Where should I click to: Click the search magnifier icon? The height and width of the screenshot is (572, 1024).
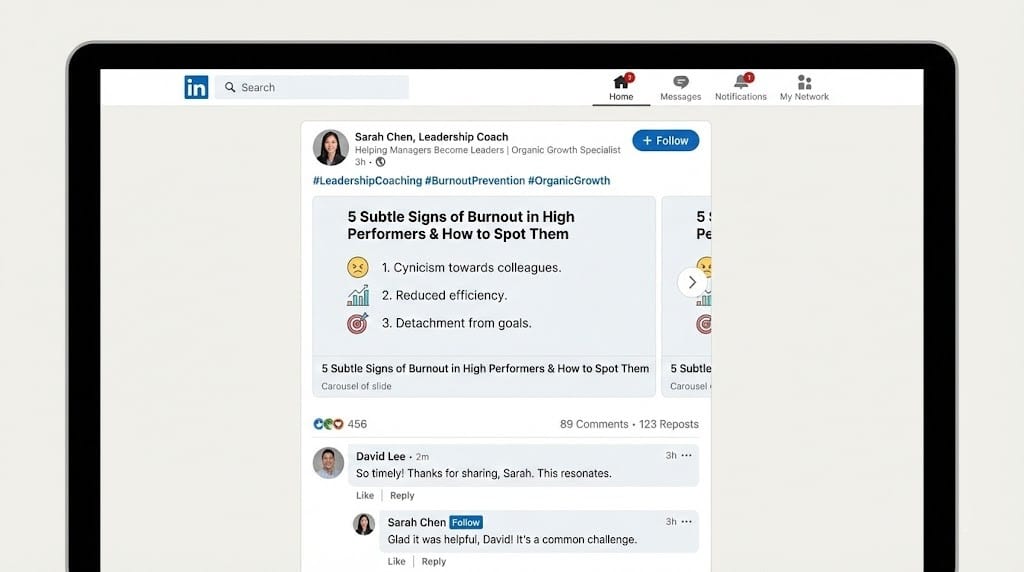coord(230,87)
